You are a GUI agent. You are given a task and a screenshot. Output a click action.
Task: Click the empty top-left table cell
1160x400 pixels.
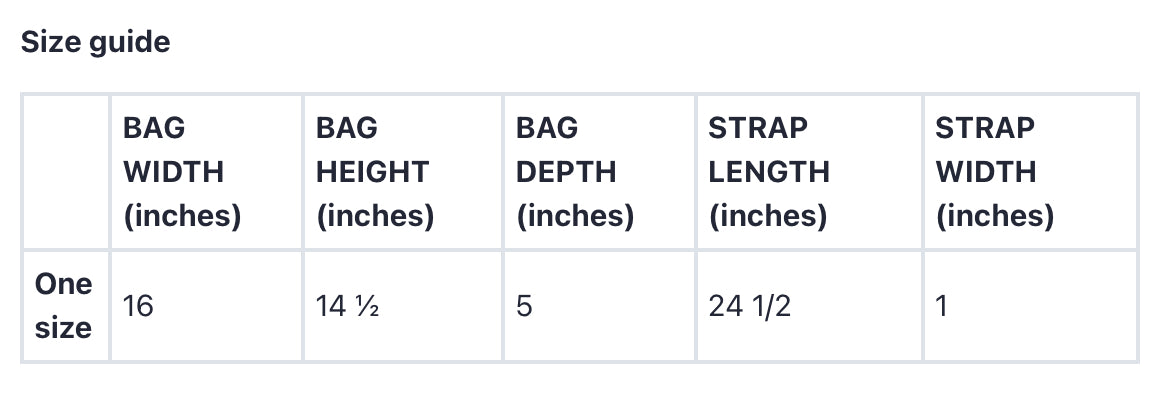coord(66,172)
